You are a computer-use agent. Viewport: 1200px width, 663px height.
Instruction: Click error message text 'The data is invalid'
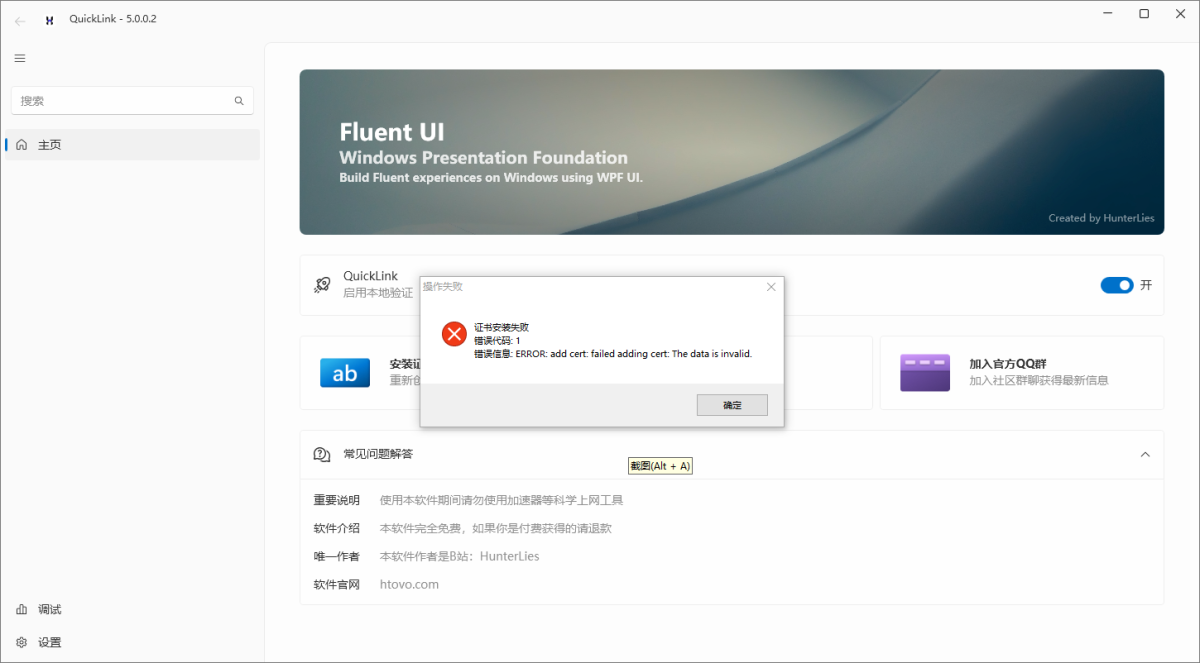pyautogui.click(x=711, y=354)
